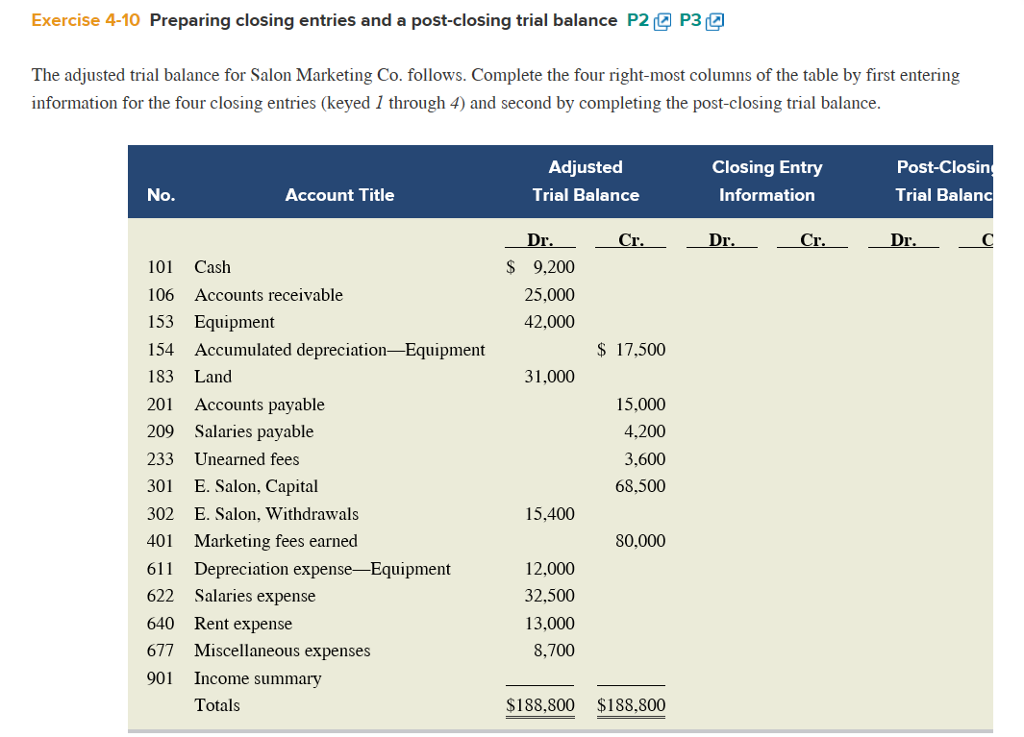Select the E. Salon, Withdrawals debit 15,400
The height and width of the screenshot is (737, 1024).
pos(550,514)
